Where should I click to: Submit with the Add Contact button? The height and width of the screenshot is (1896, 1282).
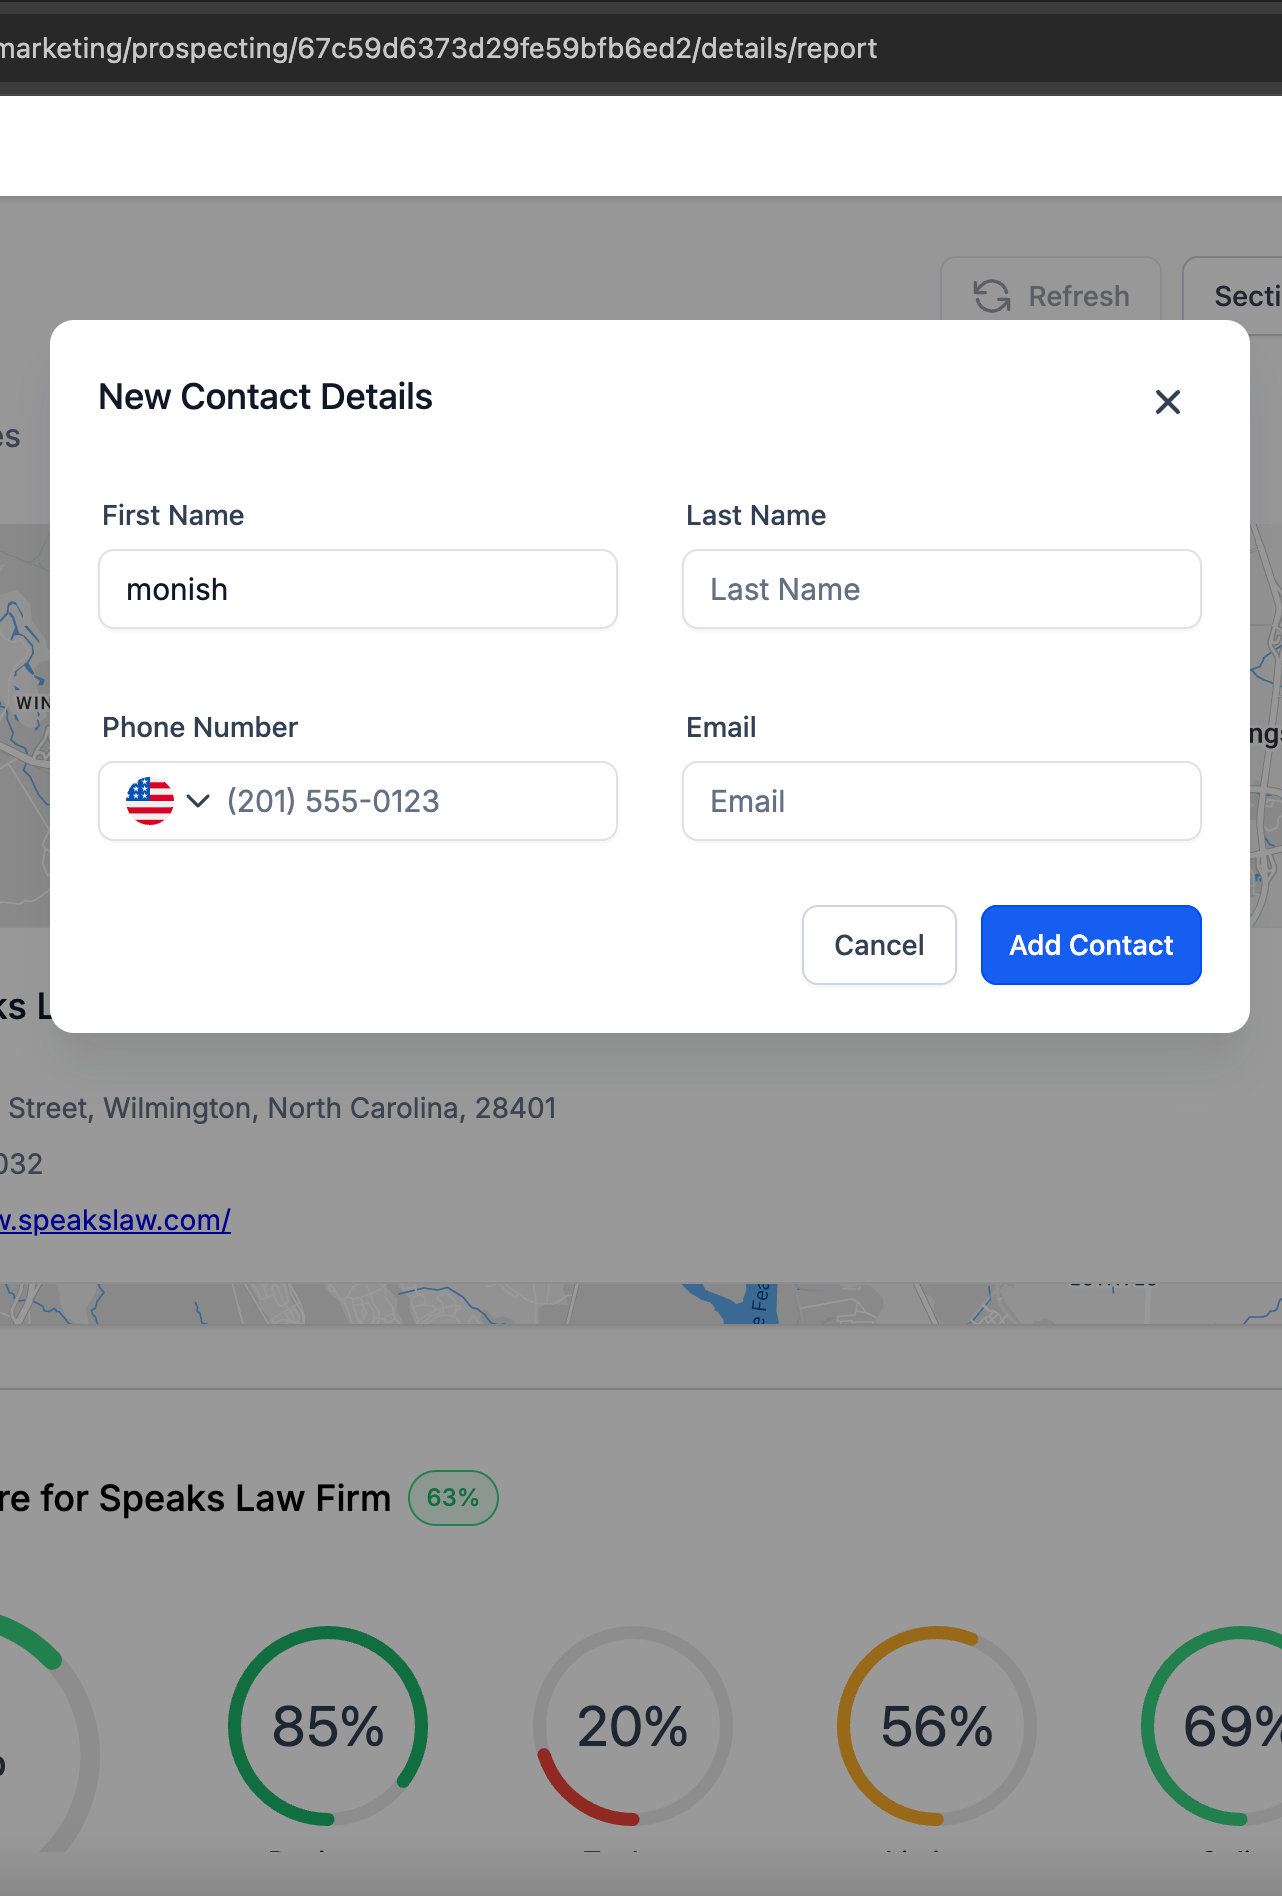coord(1090,945)
